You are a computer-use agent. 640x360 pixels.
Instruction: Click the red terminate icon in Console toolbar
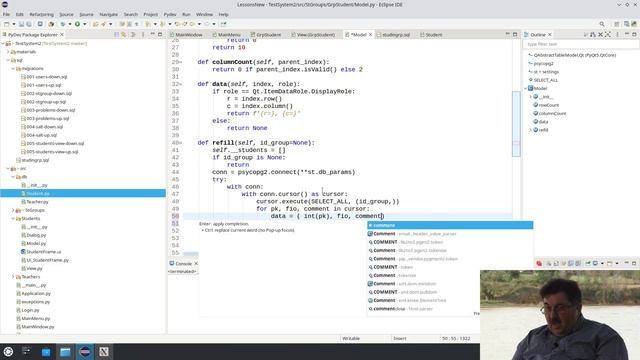click(x=539, y=264)
